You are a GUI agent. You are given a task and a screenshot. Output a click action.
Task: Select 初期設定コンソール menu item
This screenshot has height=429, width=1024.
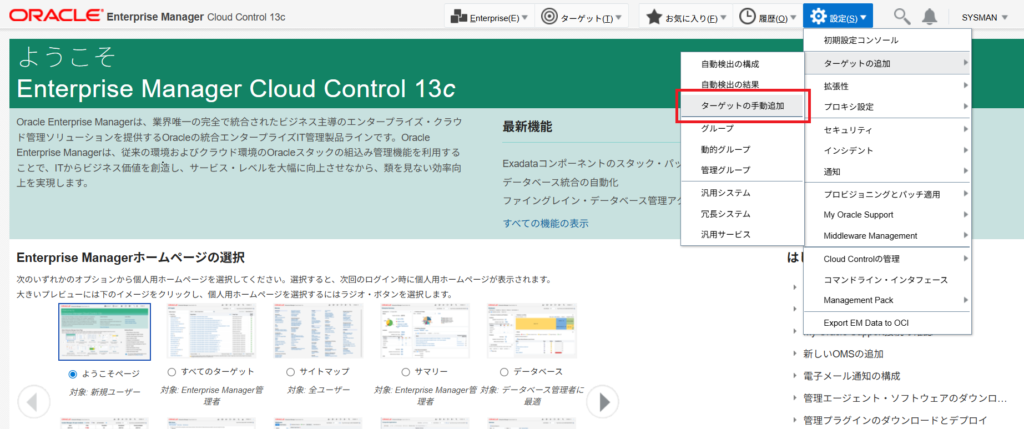pos(860,41)
